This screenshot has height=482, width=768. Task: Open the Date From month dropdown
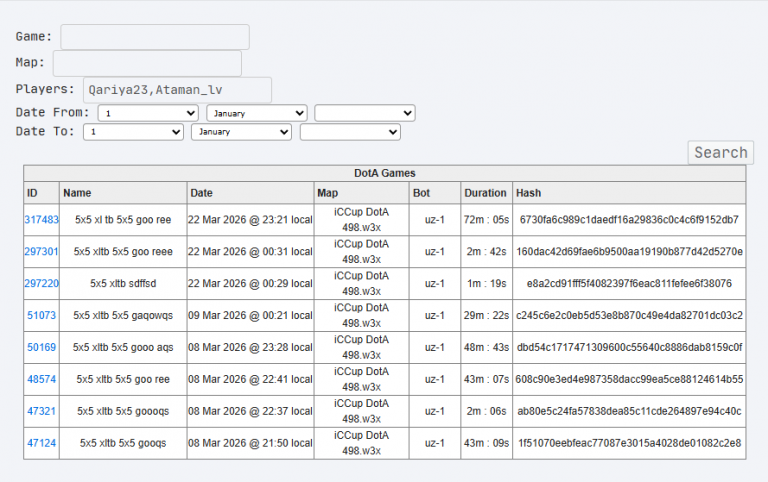[257, 113]
